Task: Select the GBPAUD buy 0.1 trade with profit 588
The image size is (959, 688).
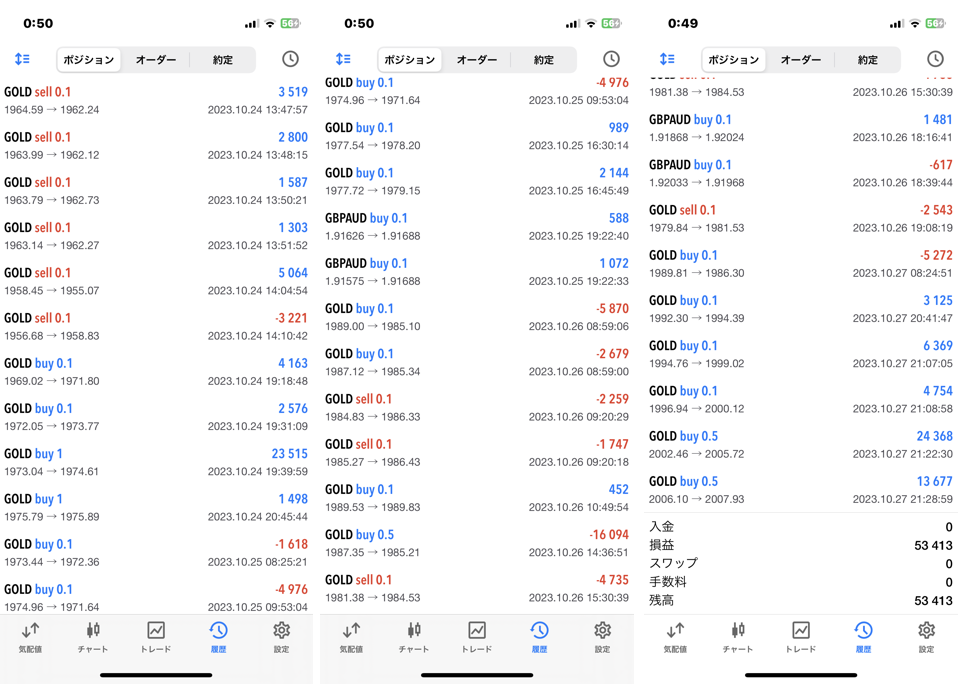Action: (x=477, y=226)
